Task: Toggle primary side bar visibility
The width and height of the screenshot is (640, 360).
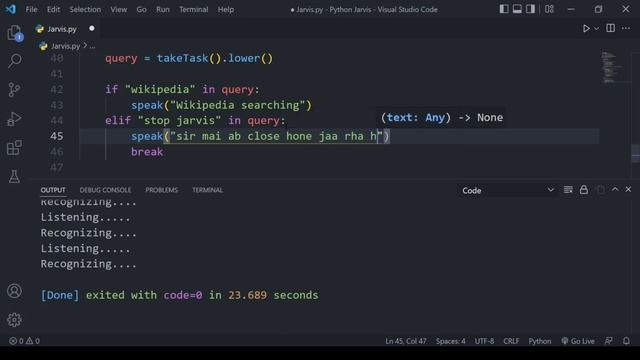Action: (504, 9)
